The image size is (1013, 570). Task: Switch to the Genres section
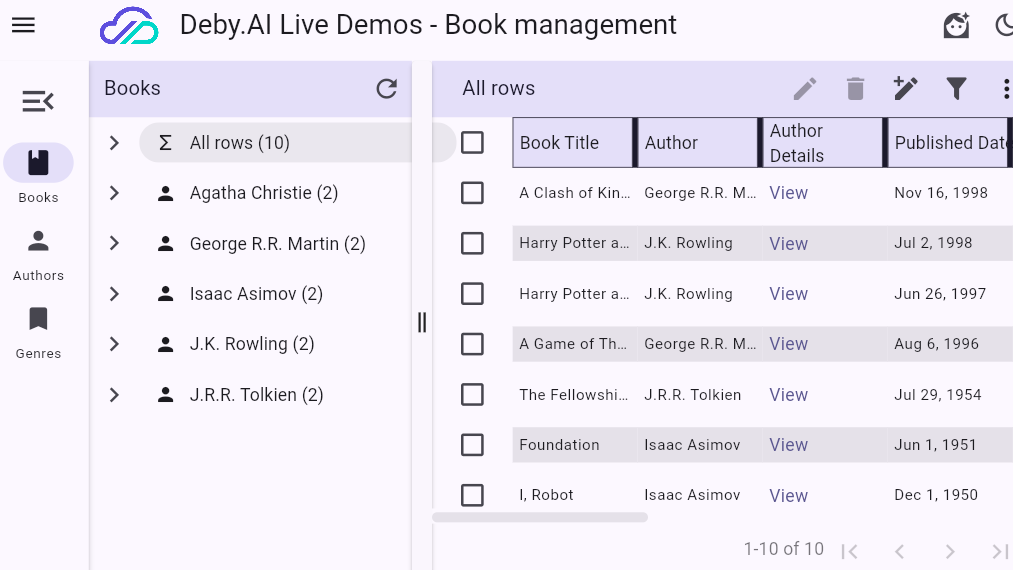pos(38,332)
